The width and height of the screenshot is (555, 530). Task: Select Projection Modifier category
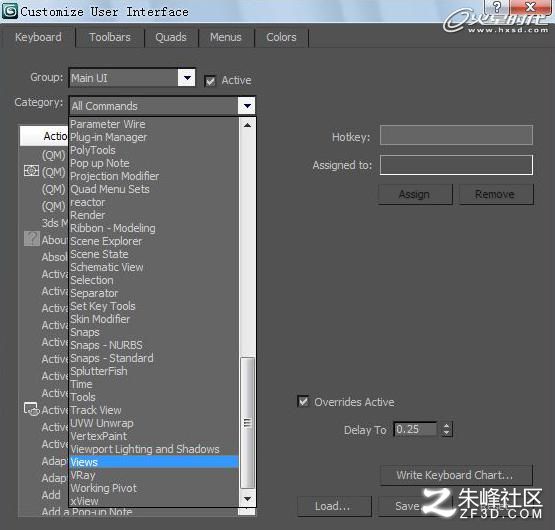[x=154, y=176]
